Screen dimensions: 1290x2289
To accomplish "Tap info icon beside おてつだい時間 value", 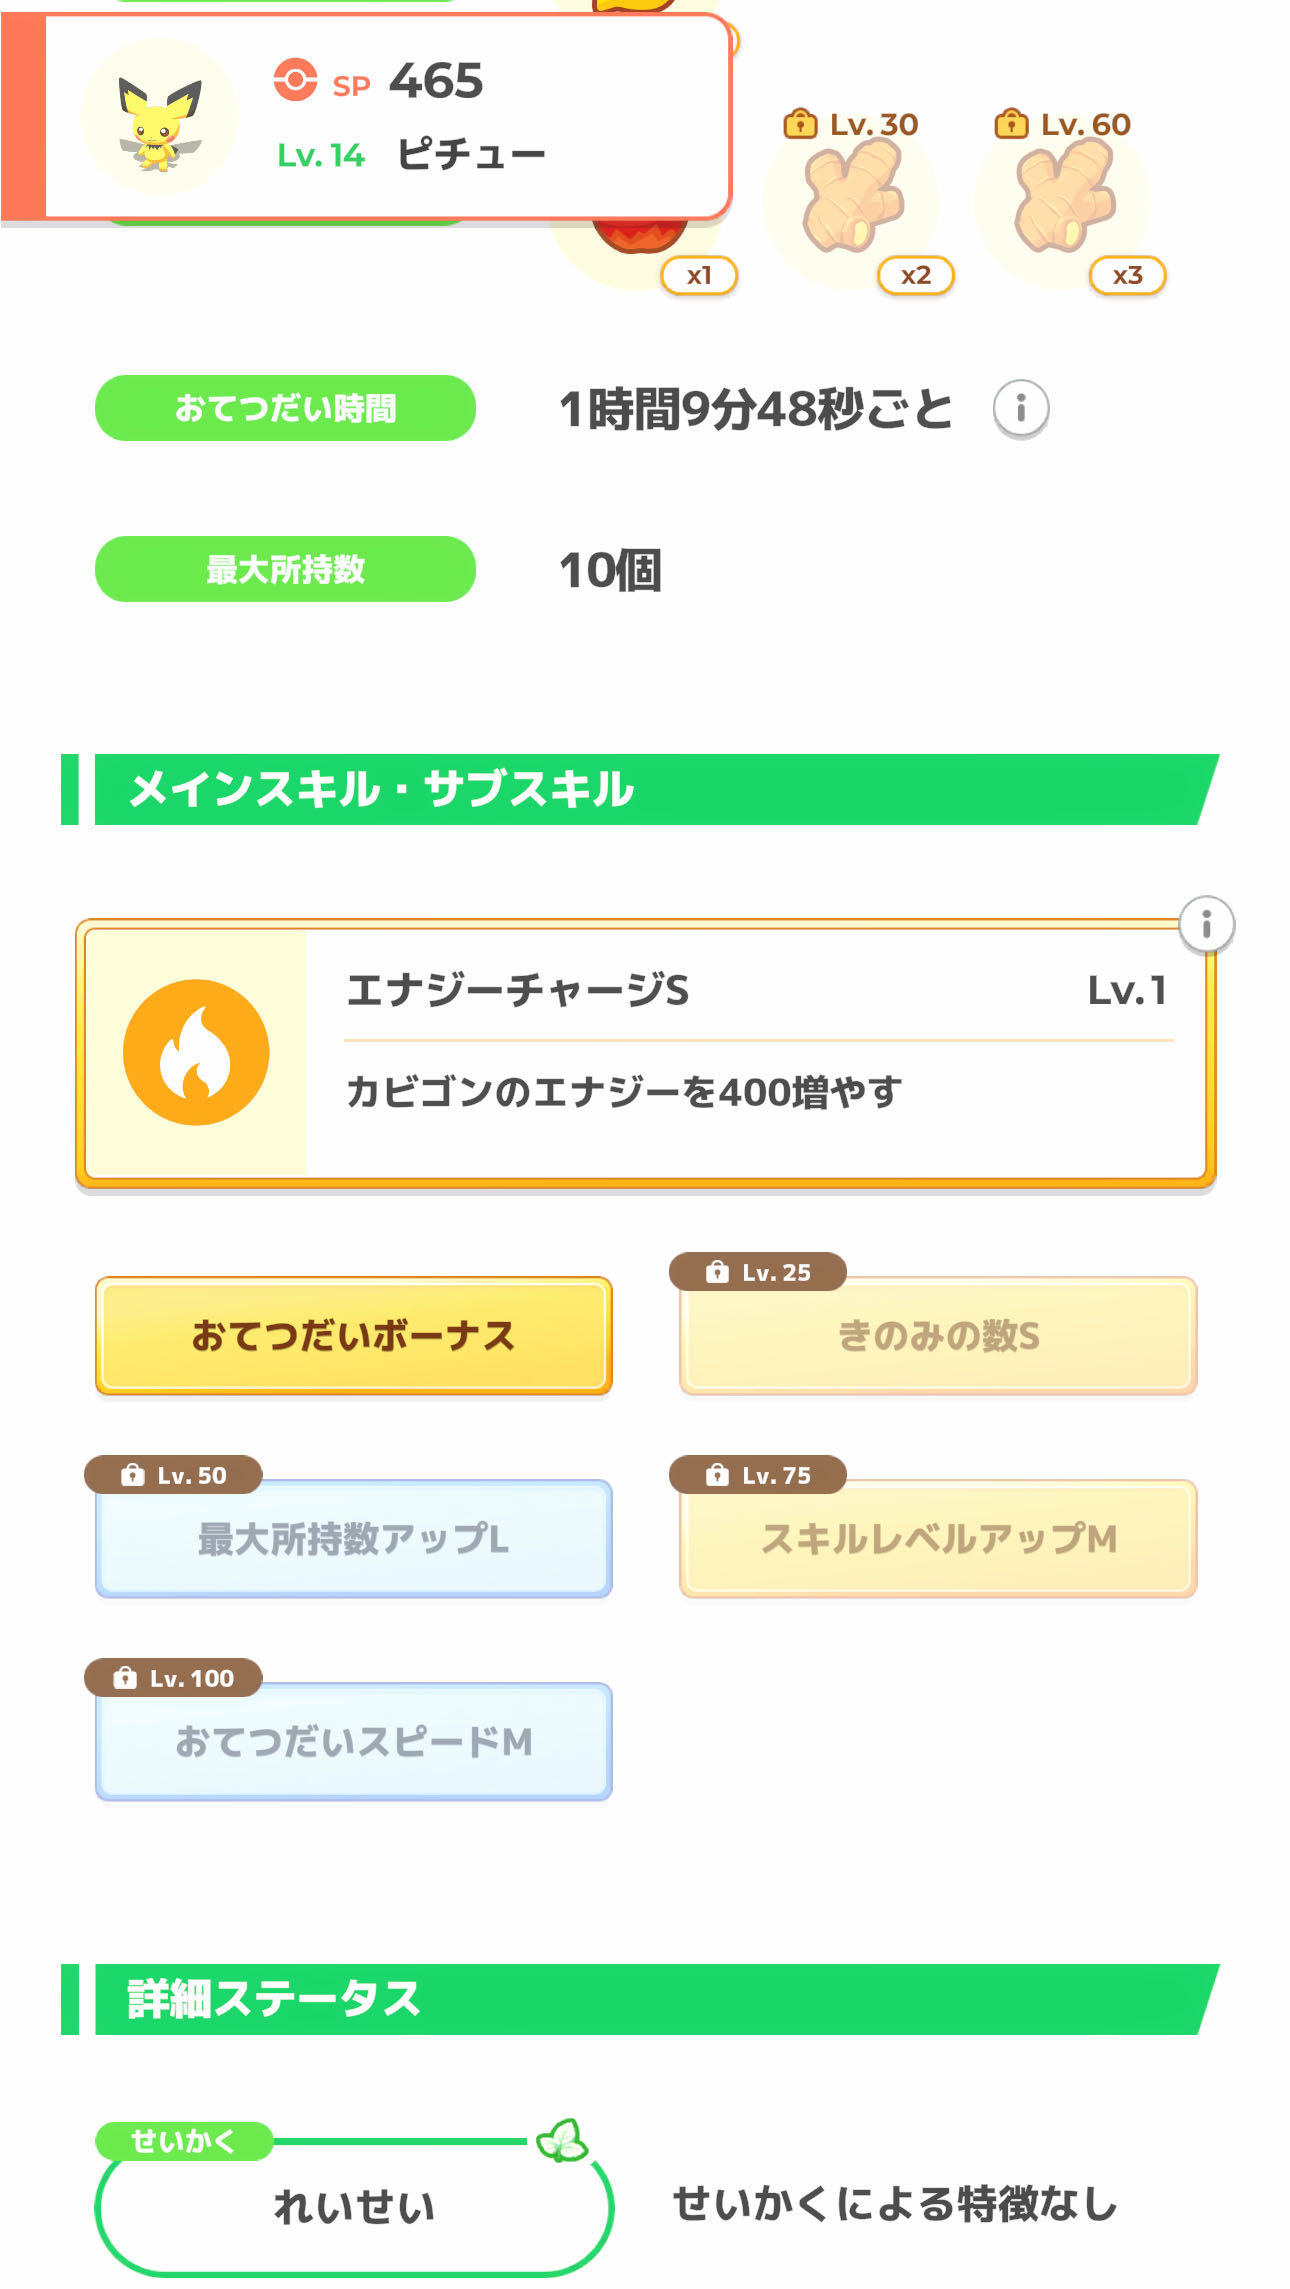I will point(1020,409).
